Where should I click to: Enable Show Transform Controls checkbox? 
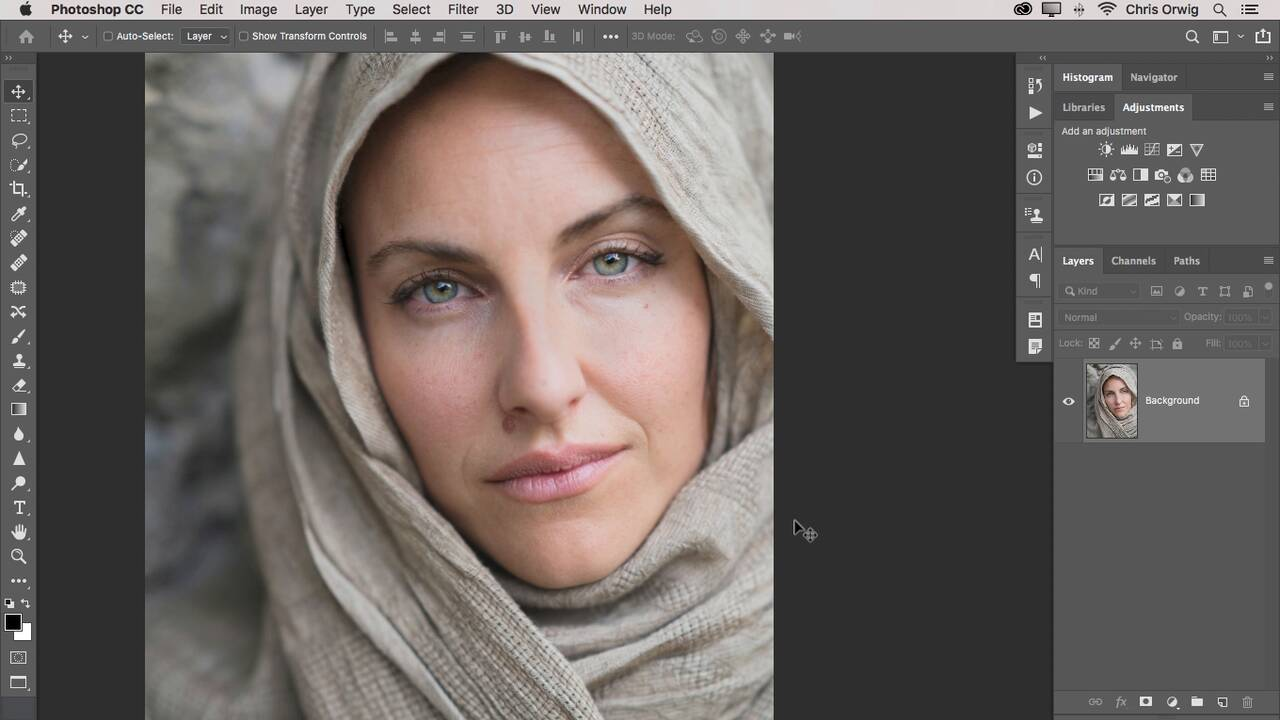(244, 37)
